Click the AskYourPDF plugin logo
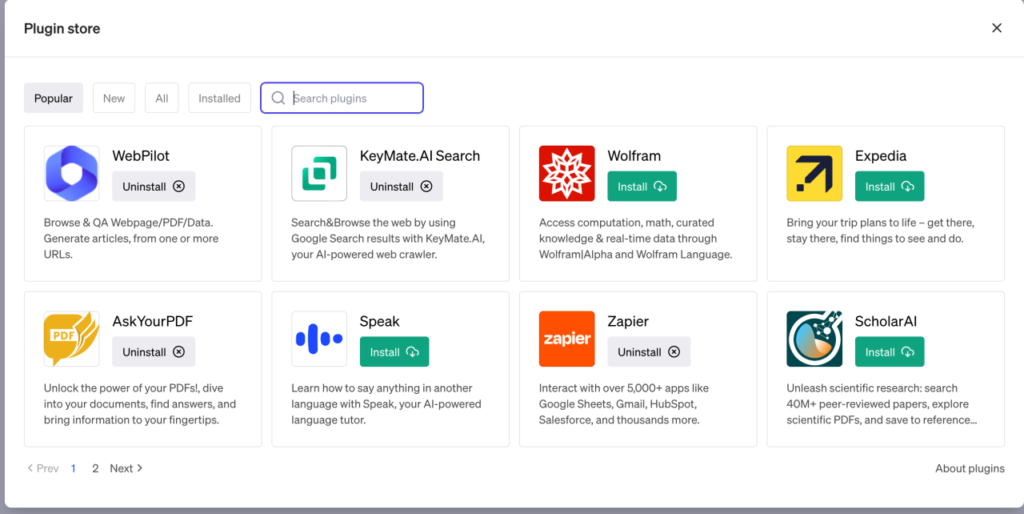This screenshot has height=514, width=1024. [x=72, y=339]
